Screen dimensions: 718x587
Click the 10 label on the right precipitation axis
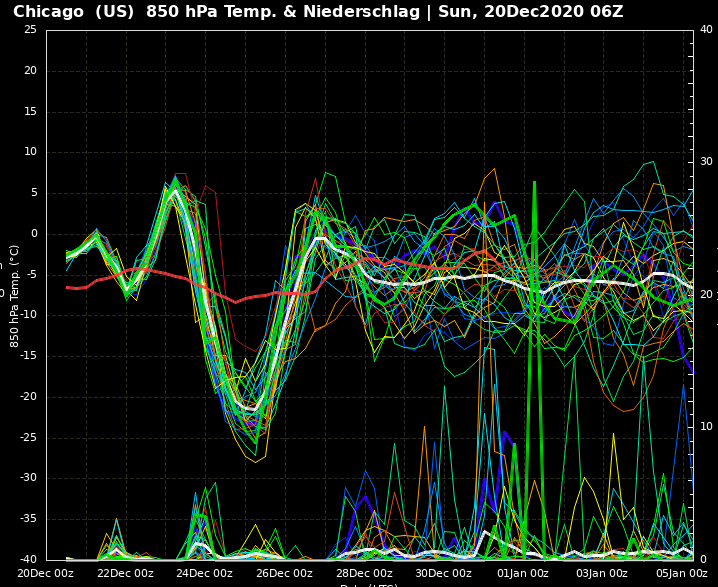[706, 427]
